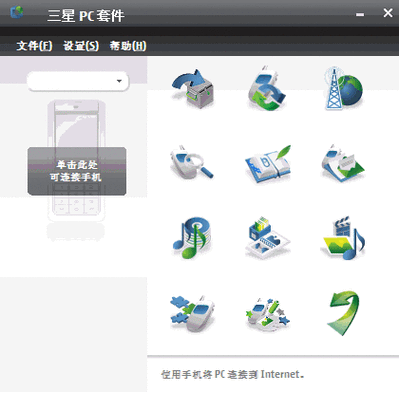The height and width of the screenshot is (411, 399).
Task: Launch the multimedia clapperboard and note icon
Action: point(343,238)
